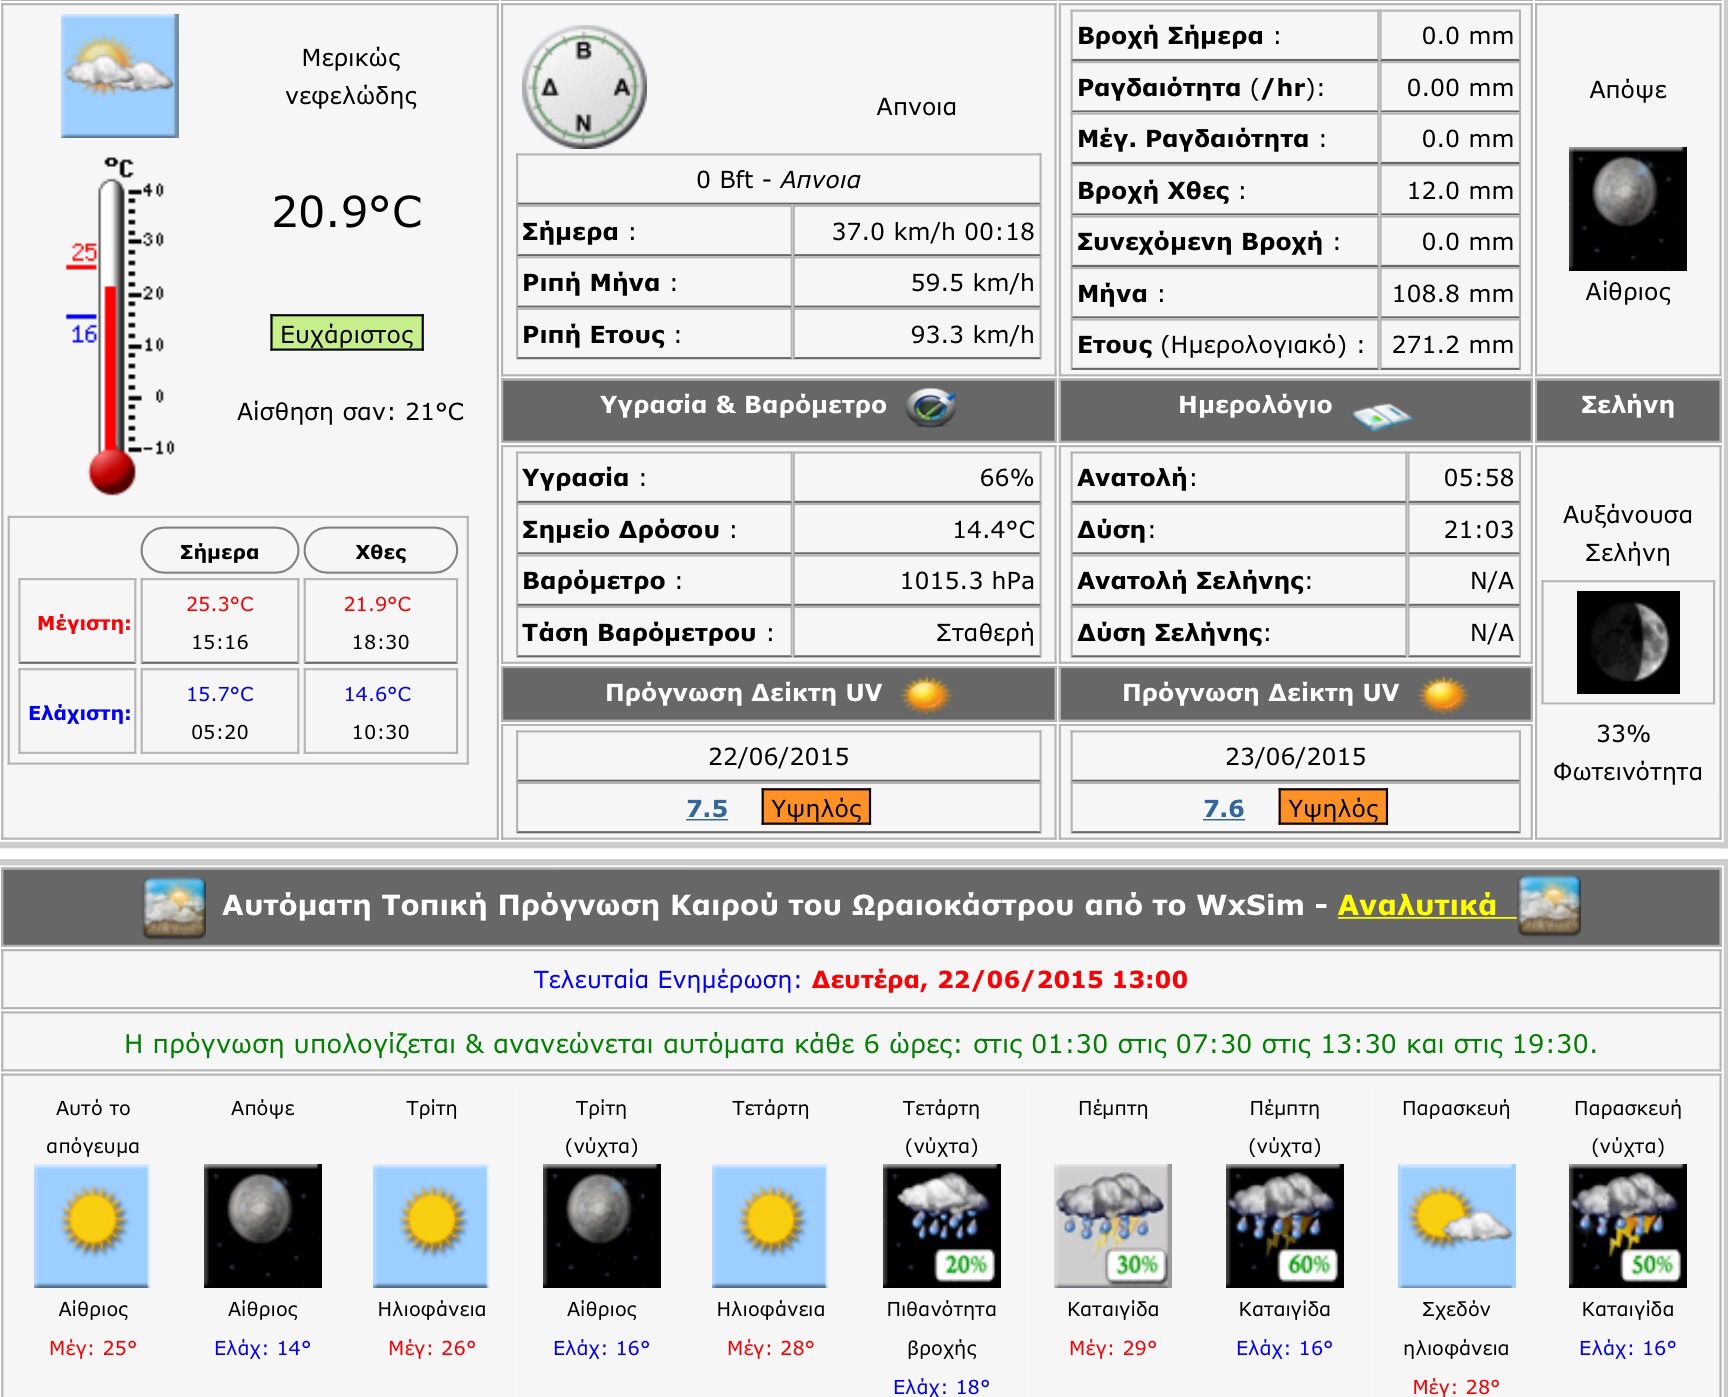Click the 37.0 km/h 00:18 gust value

coord(933,232)
